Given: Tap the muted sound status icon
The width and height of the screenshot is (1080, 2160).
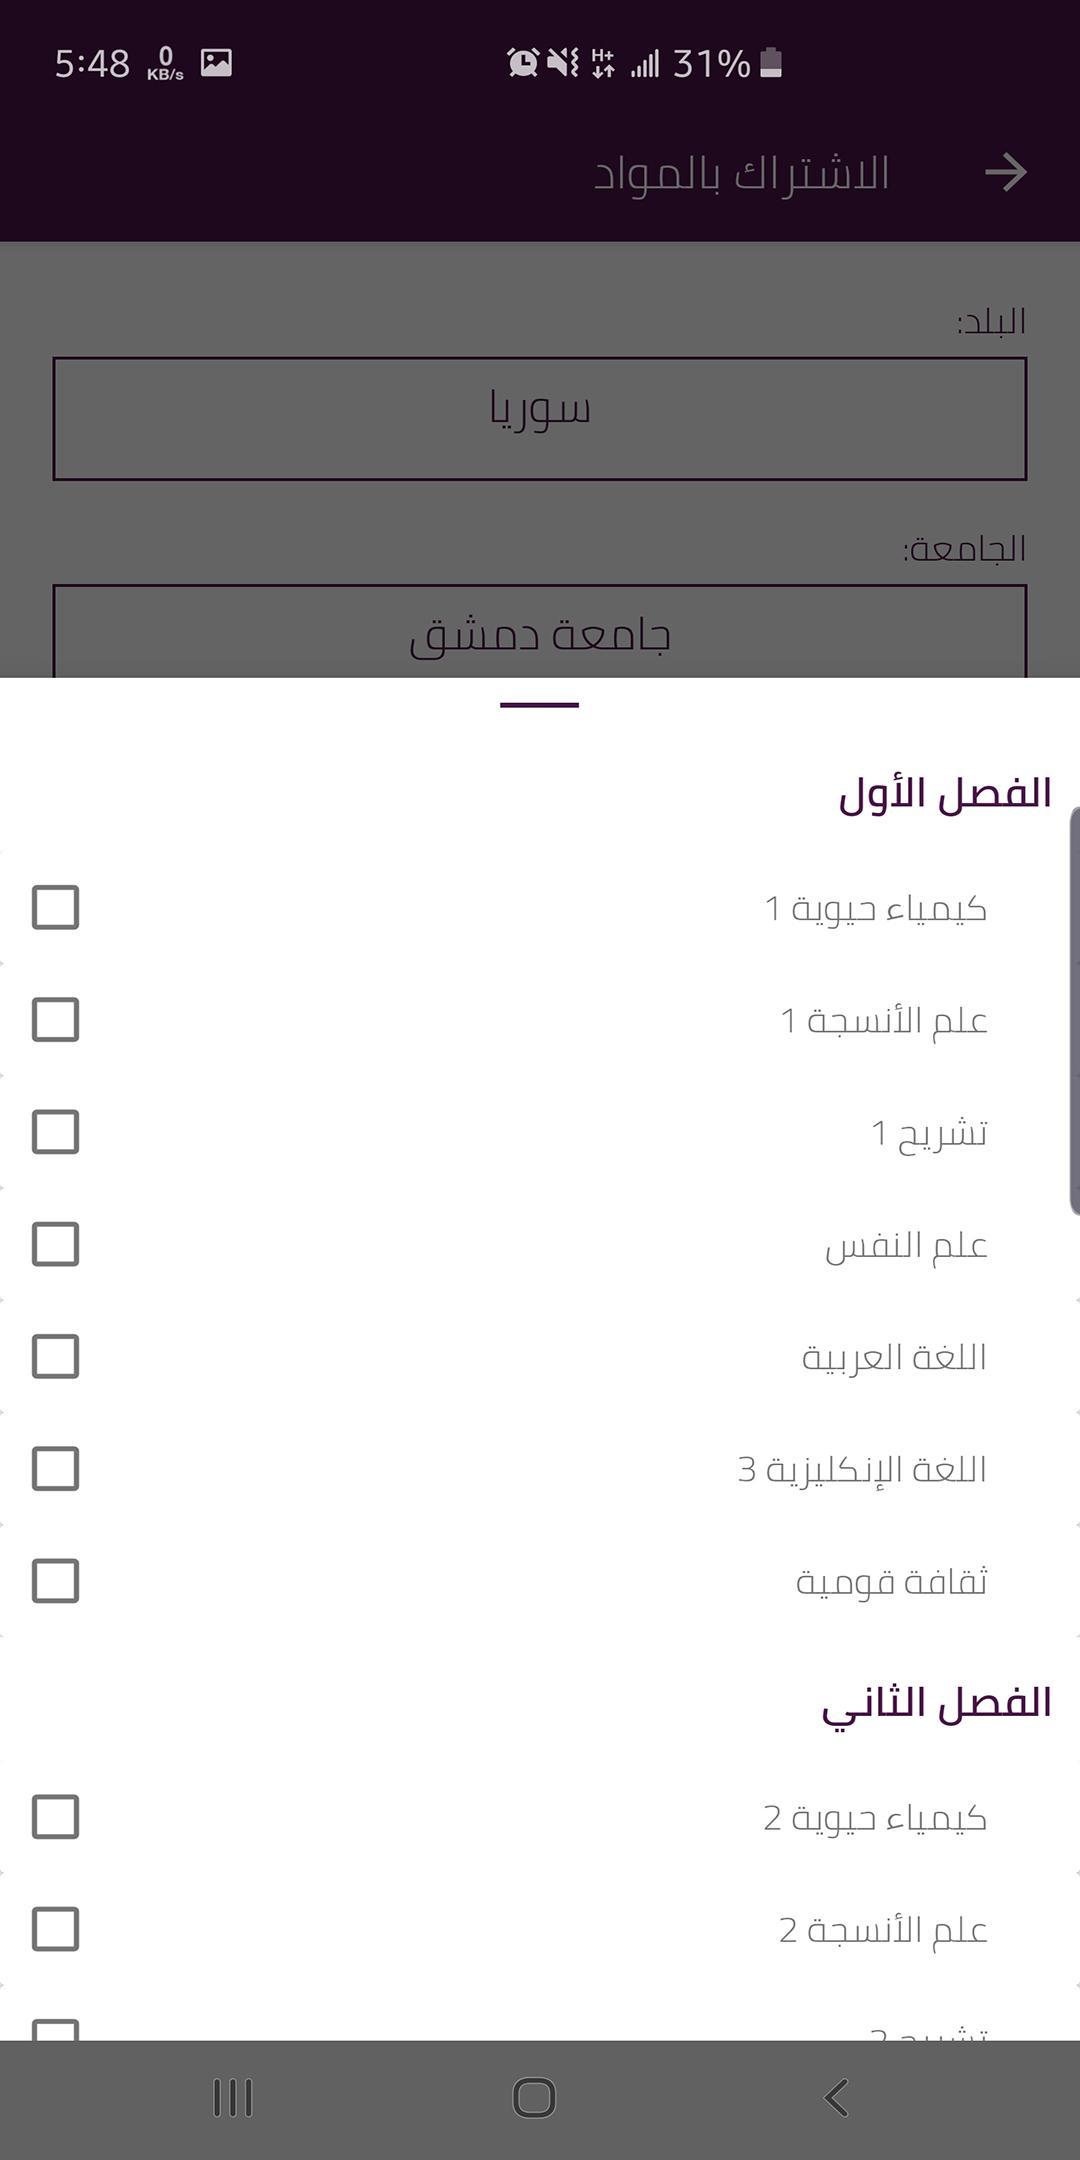Looking at the screenshot, I should point(563,63).
